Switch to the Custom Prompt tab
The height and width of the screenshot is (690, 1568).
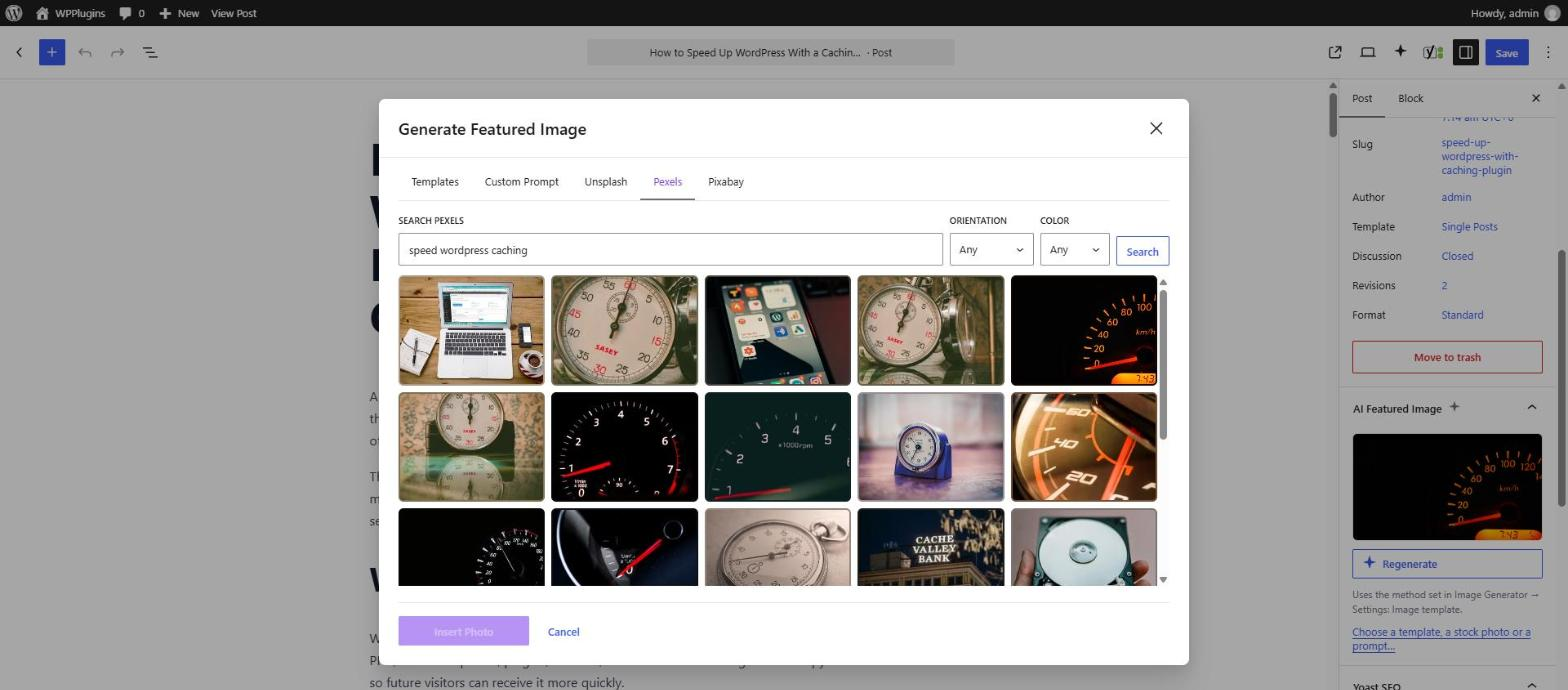pyautogui.click(x=521, y=182)
